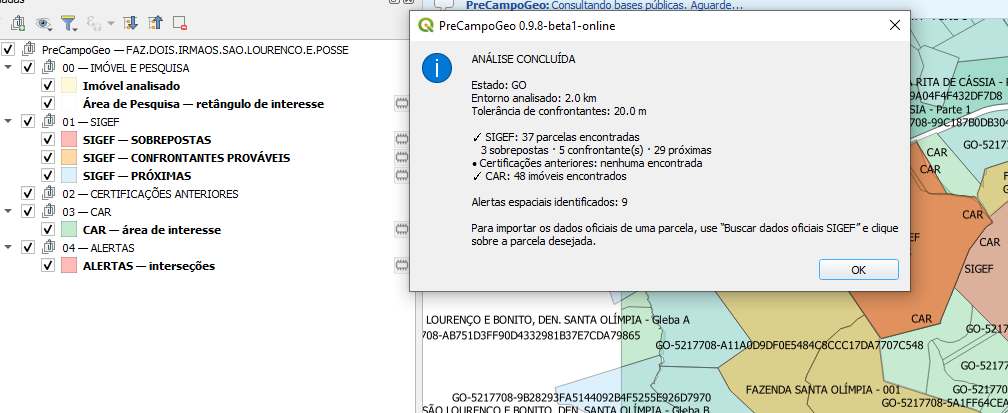Click 'SIGEF: 37 parcelas encontradas' text line
The height and width of the screenshot is (413, 1008).
click(561, 137)
